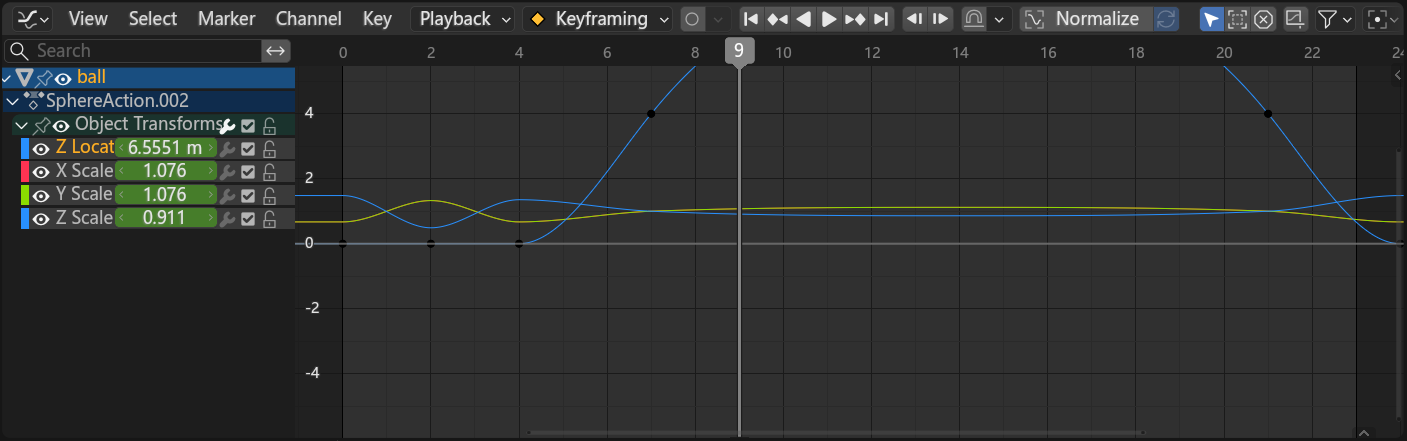
Task: Toggle pin icon on ball row
Action: (x=43, y=77)
